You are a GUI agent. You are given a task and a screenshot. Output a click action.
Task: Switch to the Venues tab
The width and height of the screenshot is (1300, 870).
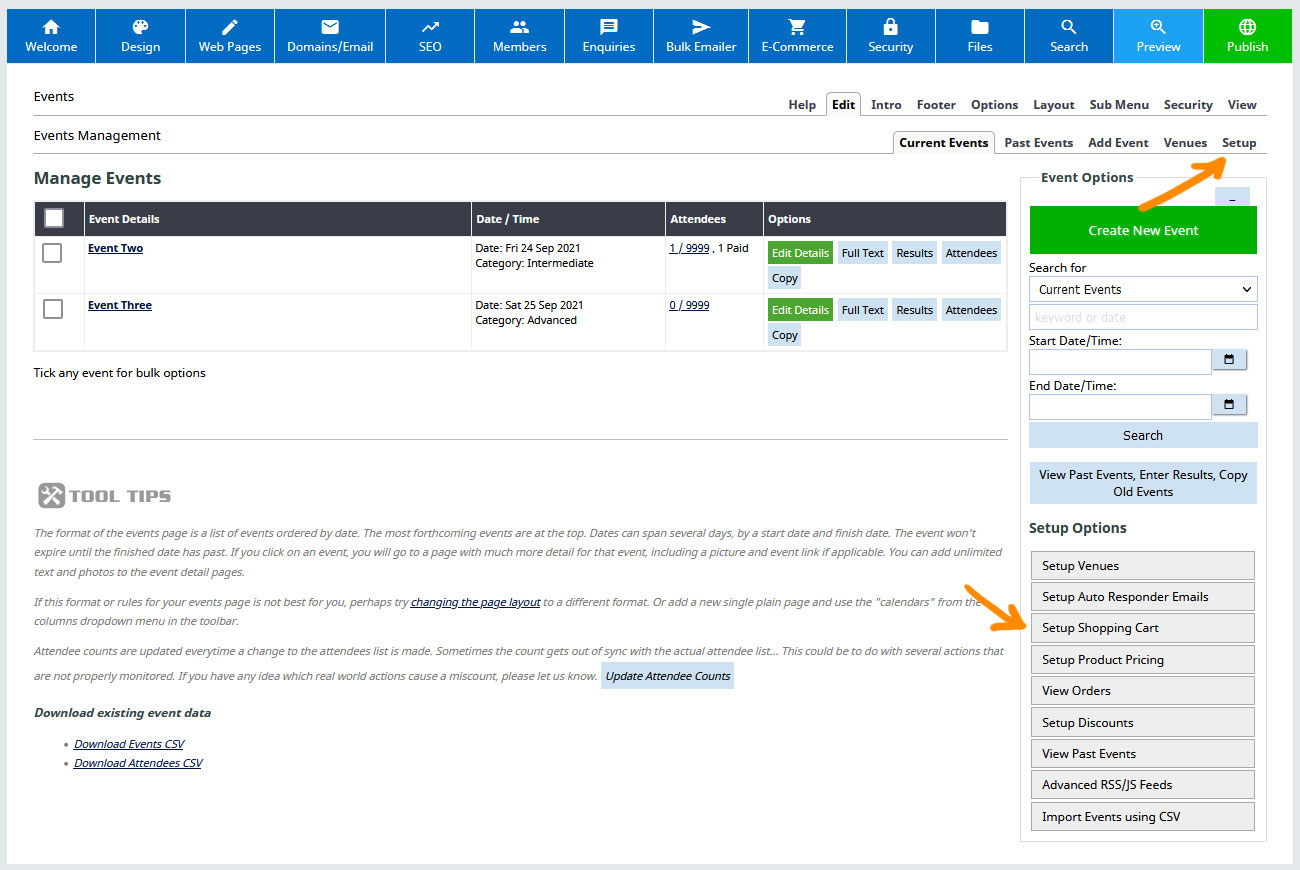[1185, 143]
